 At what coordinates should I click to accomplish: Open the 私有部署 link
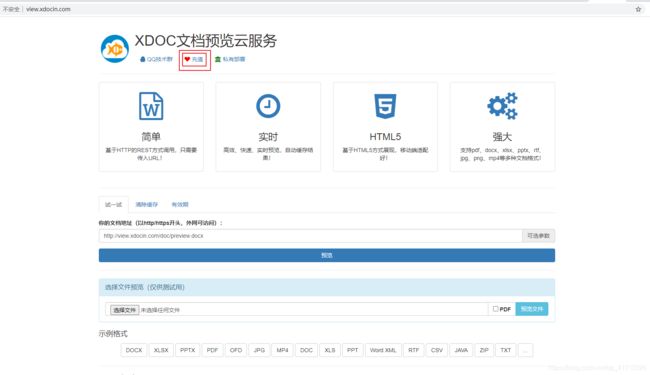[230, 59]
